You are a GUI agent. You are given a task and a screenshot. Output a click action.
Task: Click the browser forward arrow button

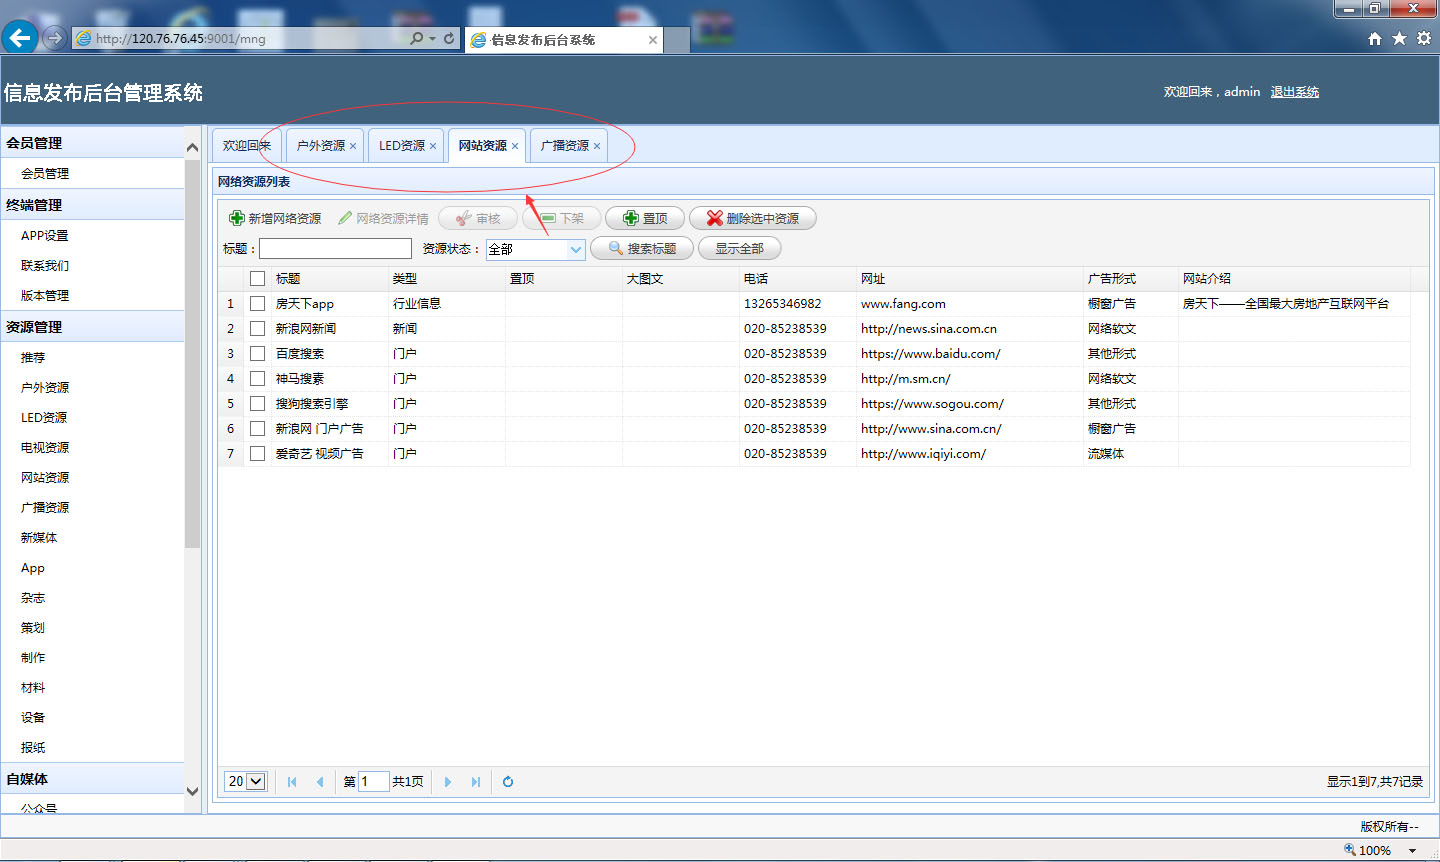pos(55,38)
